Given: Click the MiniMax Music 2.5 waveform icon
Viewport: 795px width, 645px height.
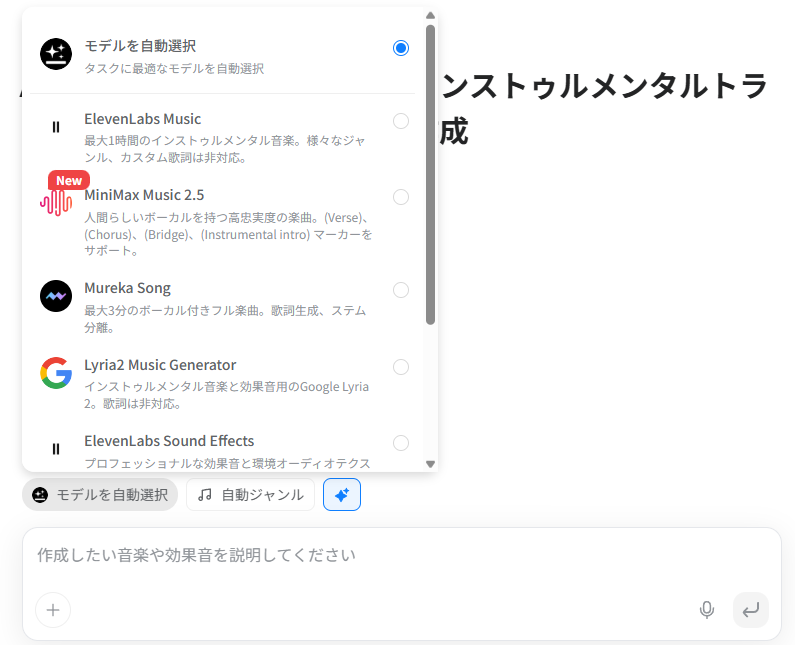Looking at the screenshot, I should [56, 203].
